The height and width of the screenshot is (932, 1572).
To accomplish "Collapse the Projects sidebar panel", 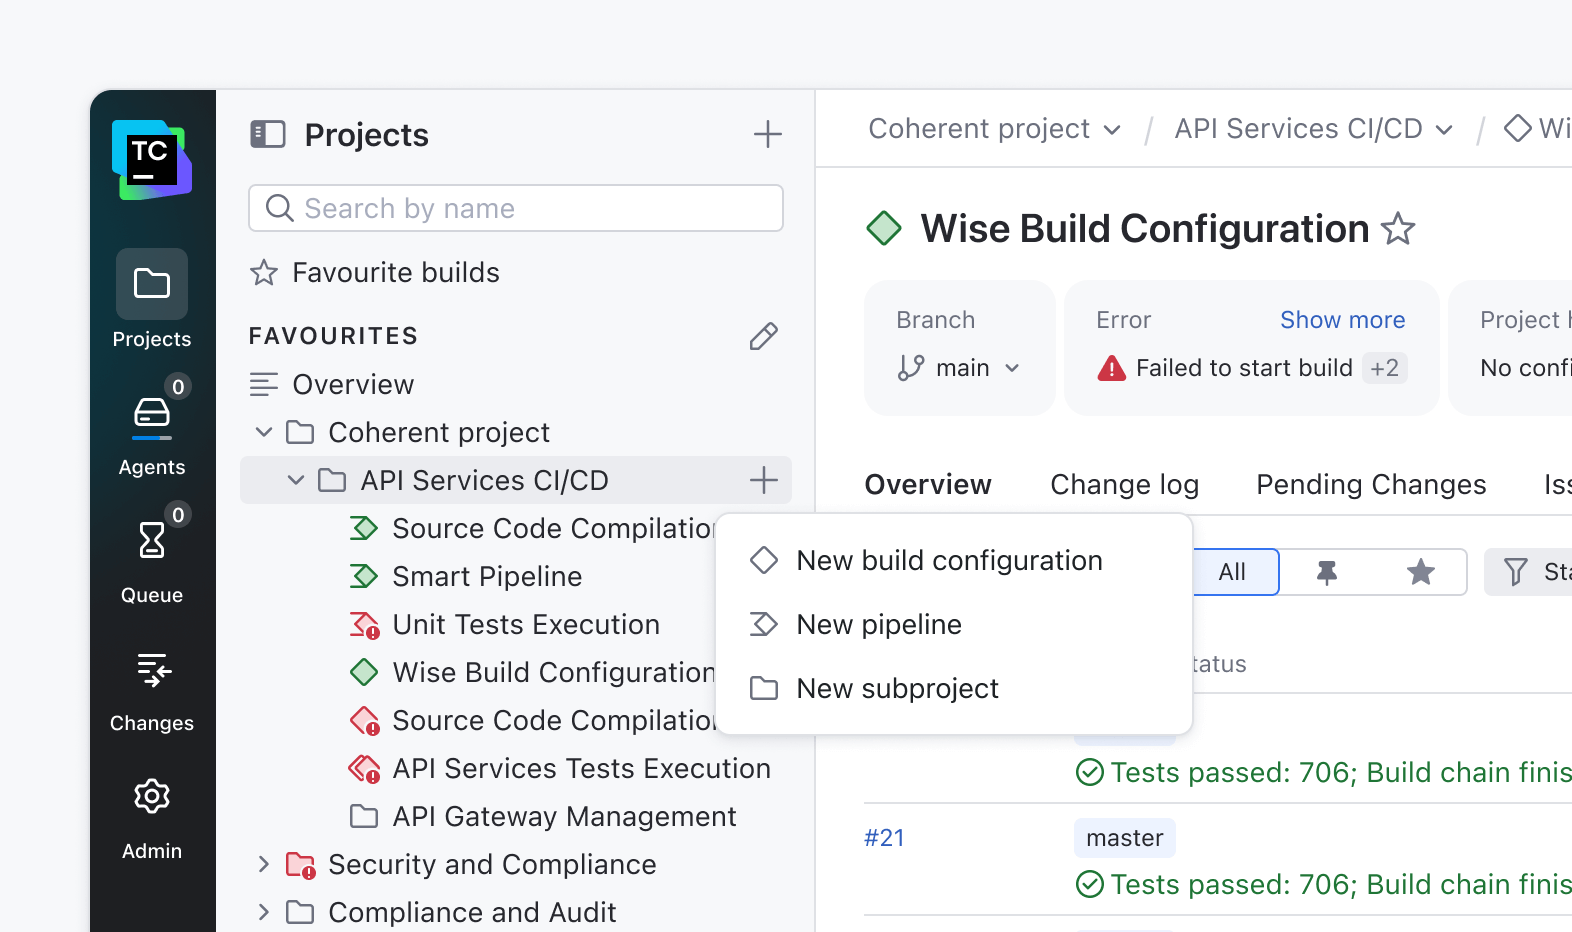I will click(x=268, y=134).
